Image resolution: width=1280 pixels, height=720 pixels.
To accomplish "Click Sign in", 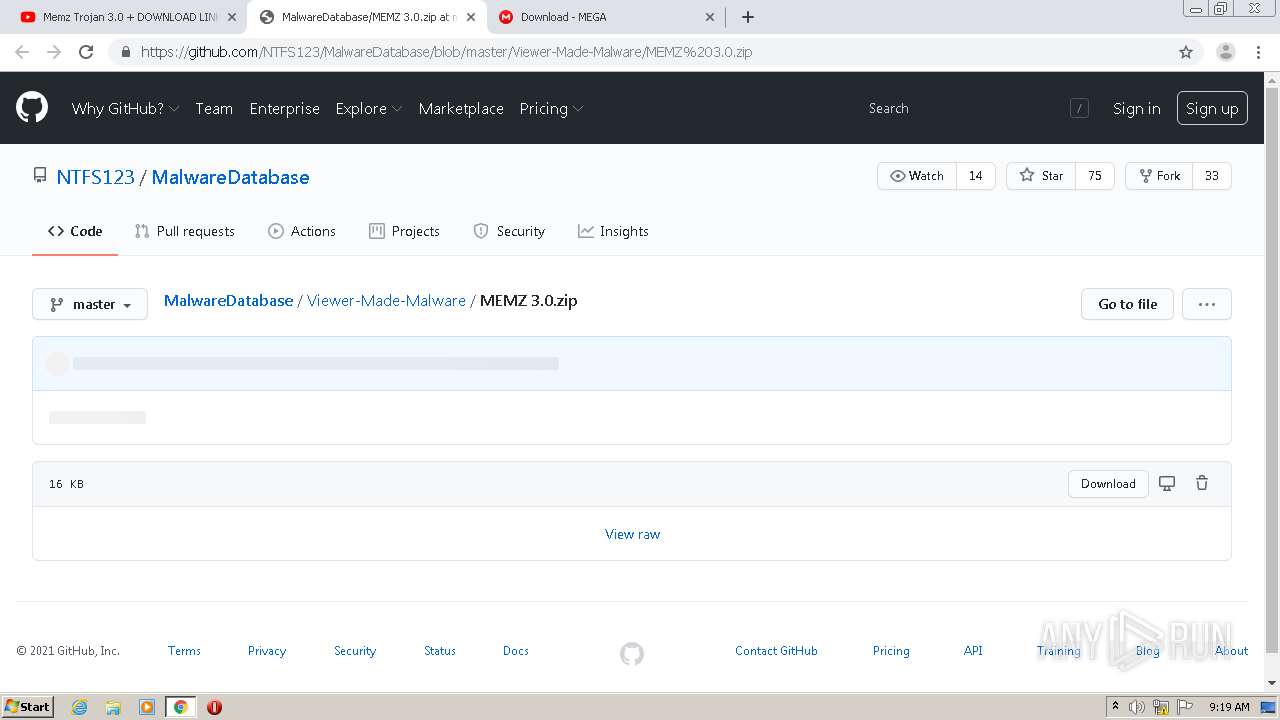I will tap(1137, 108).
